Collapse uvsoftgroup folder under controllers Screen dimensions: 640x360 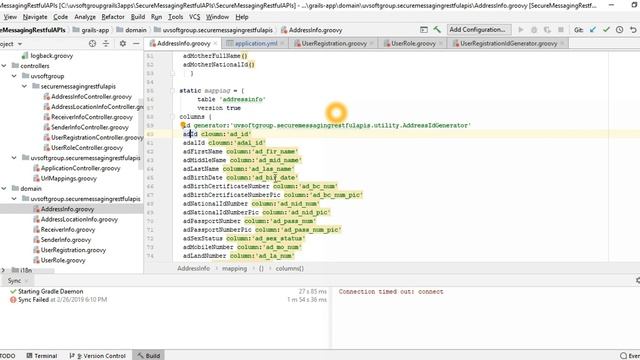pyautogui.click(x=14, y=76)
